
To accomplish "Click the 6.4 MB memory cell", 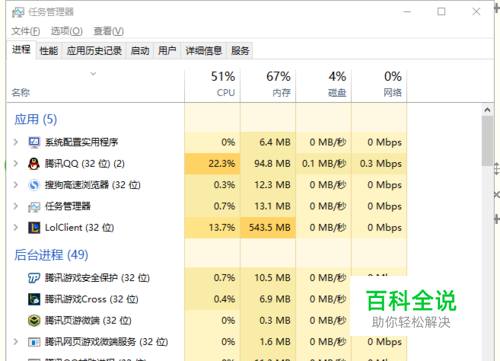I will click(x=268, y=142).
